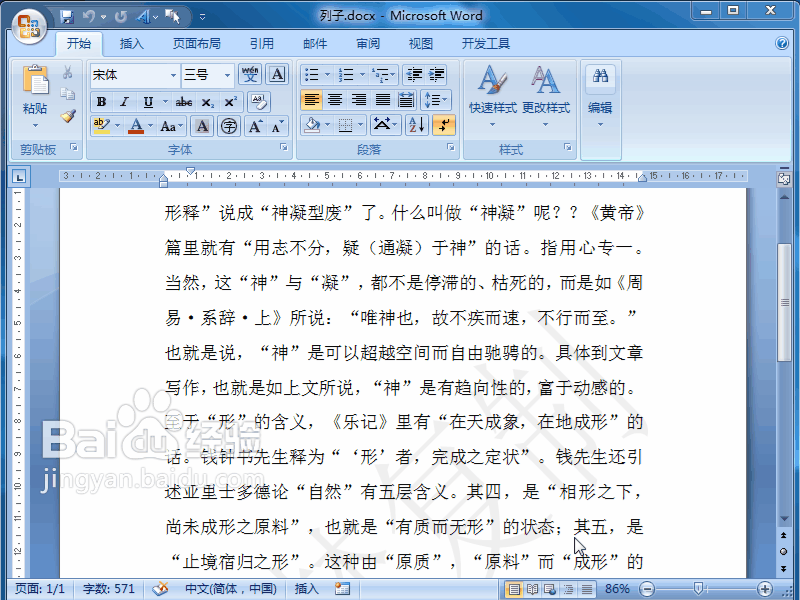Open the 编辑 group button

[600, 96]
